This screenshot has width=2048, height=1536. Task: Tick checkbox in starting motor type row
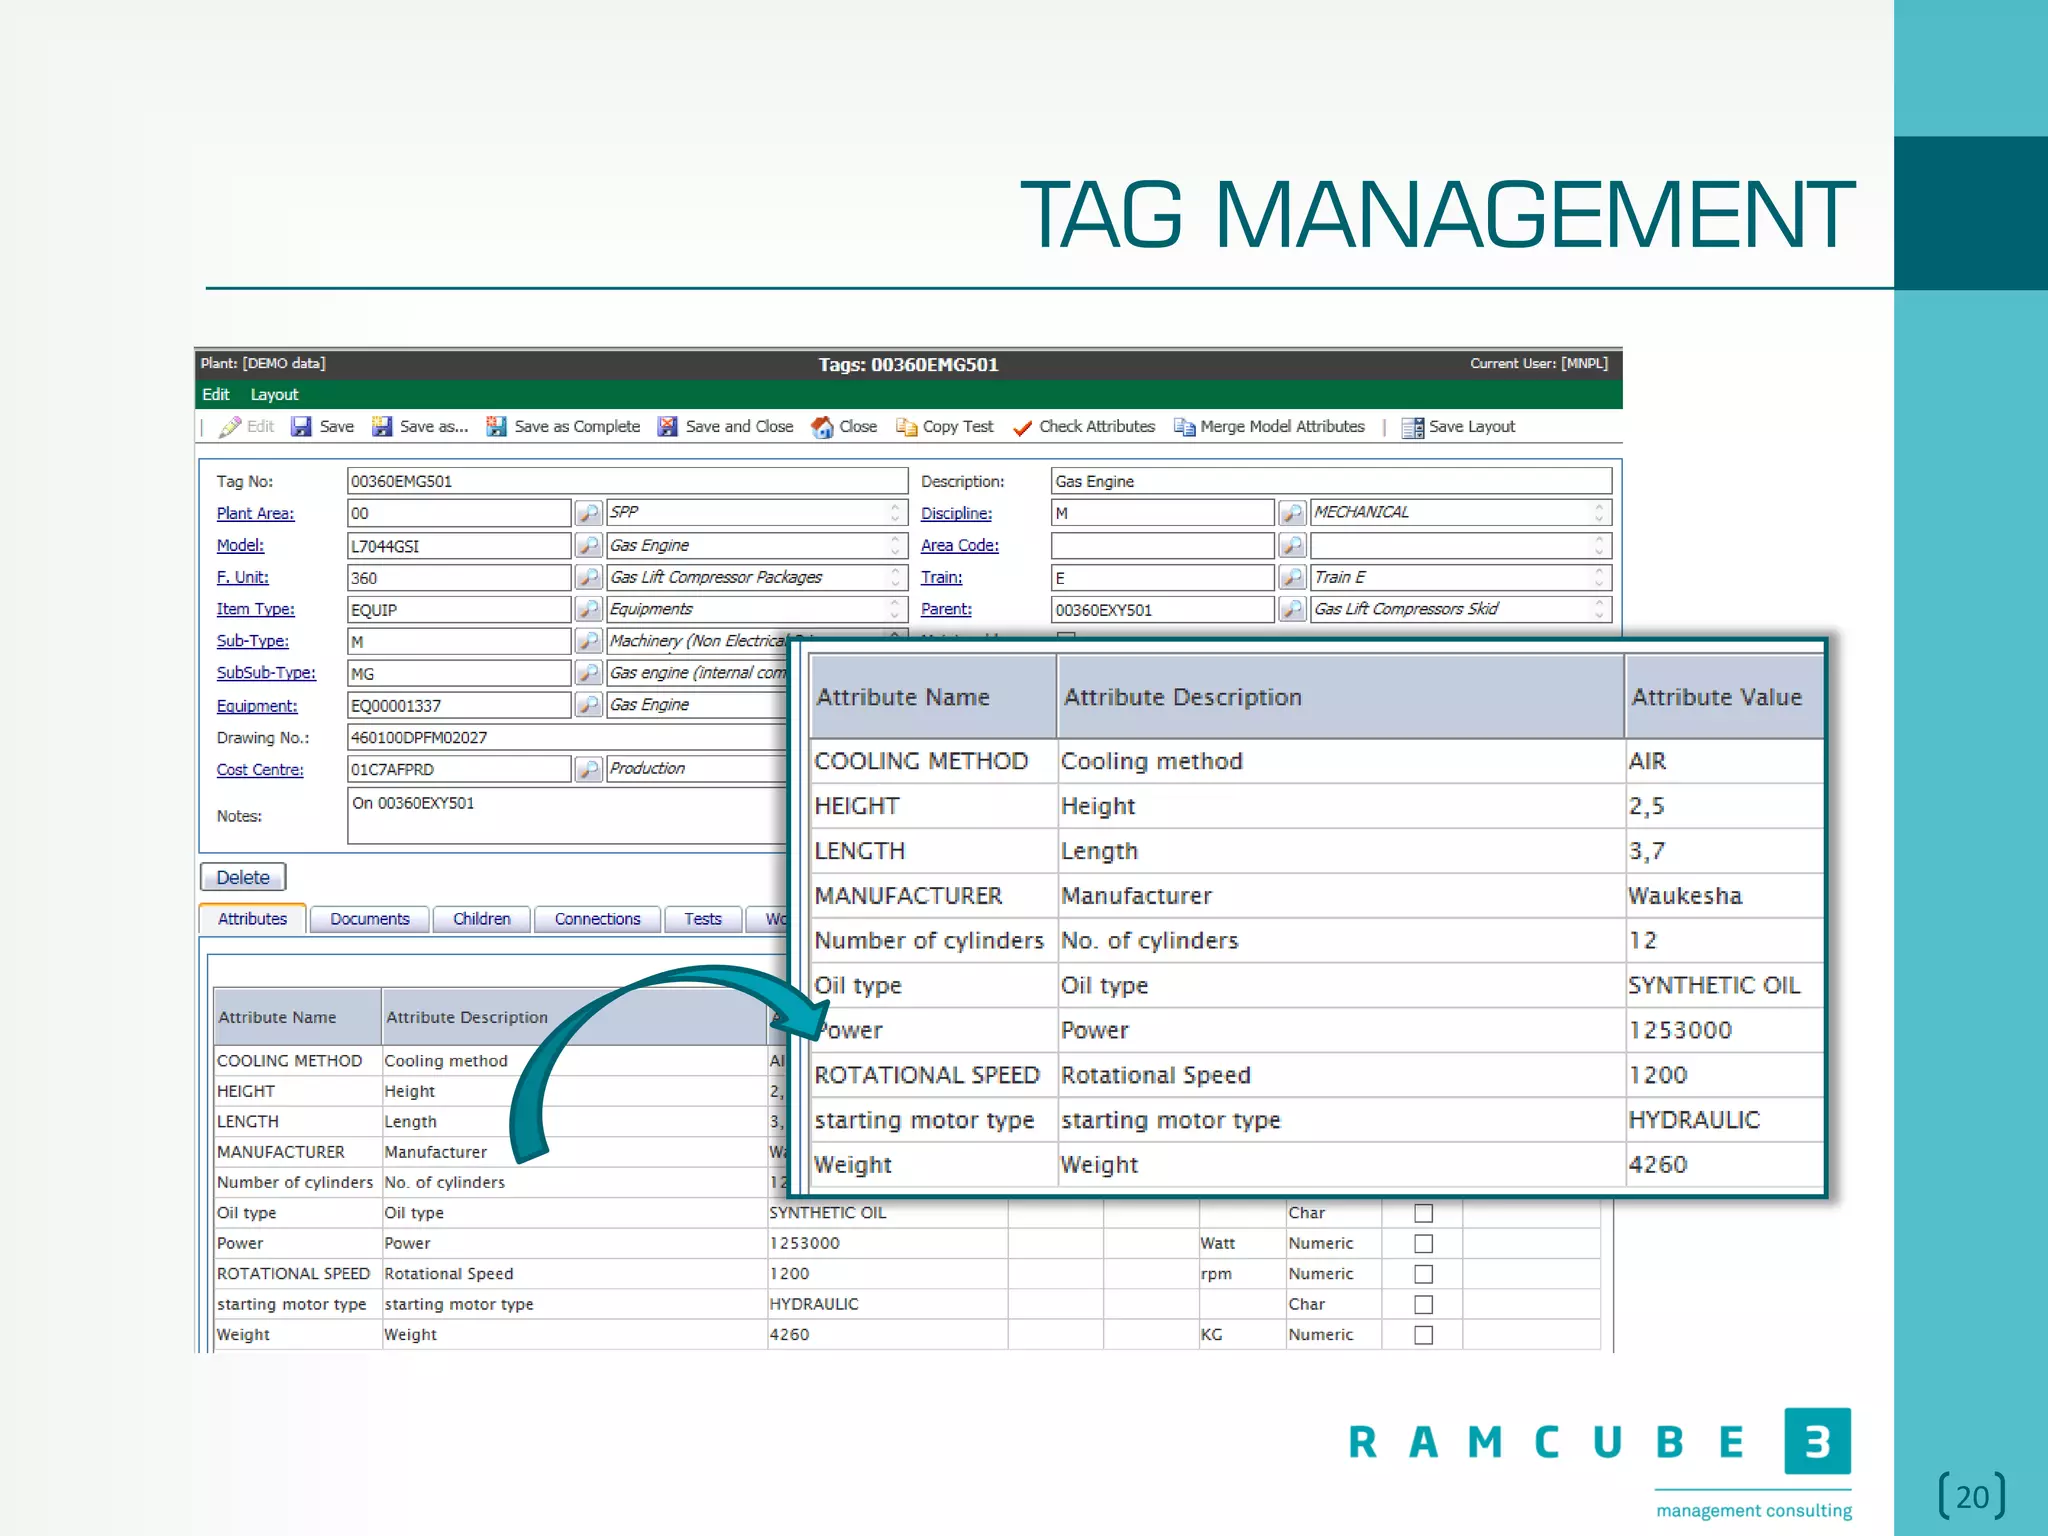[1424, 1305]
